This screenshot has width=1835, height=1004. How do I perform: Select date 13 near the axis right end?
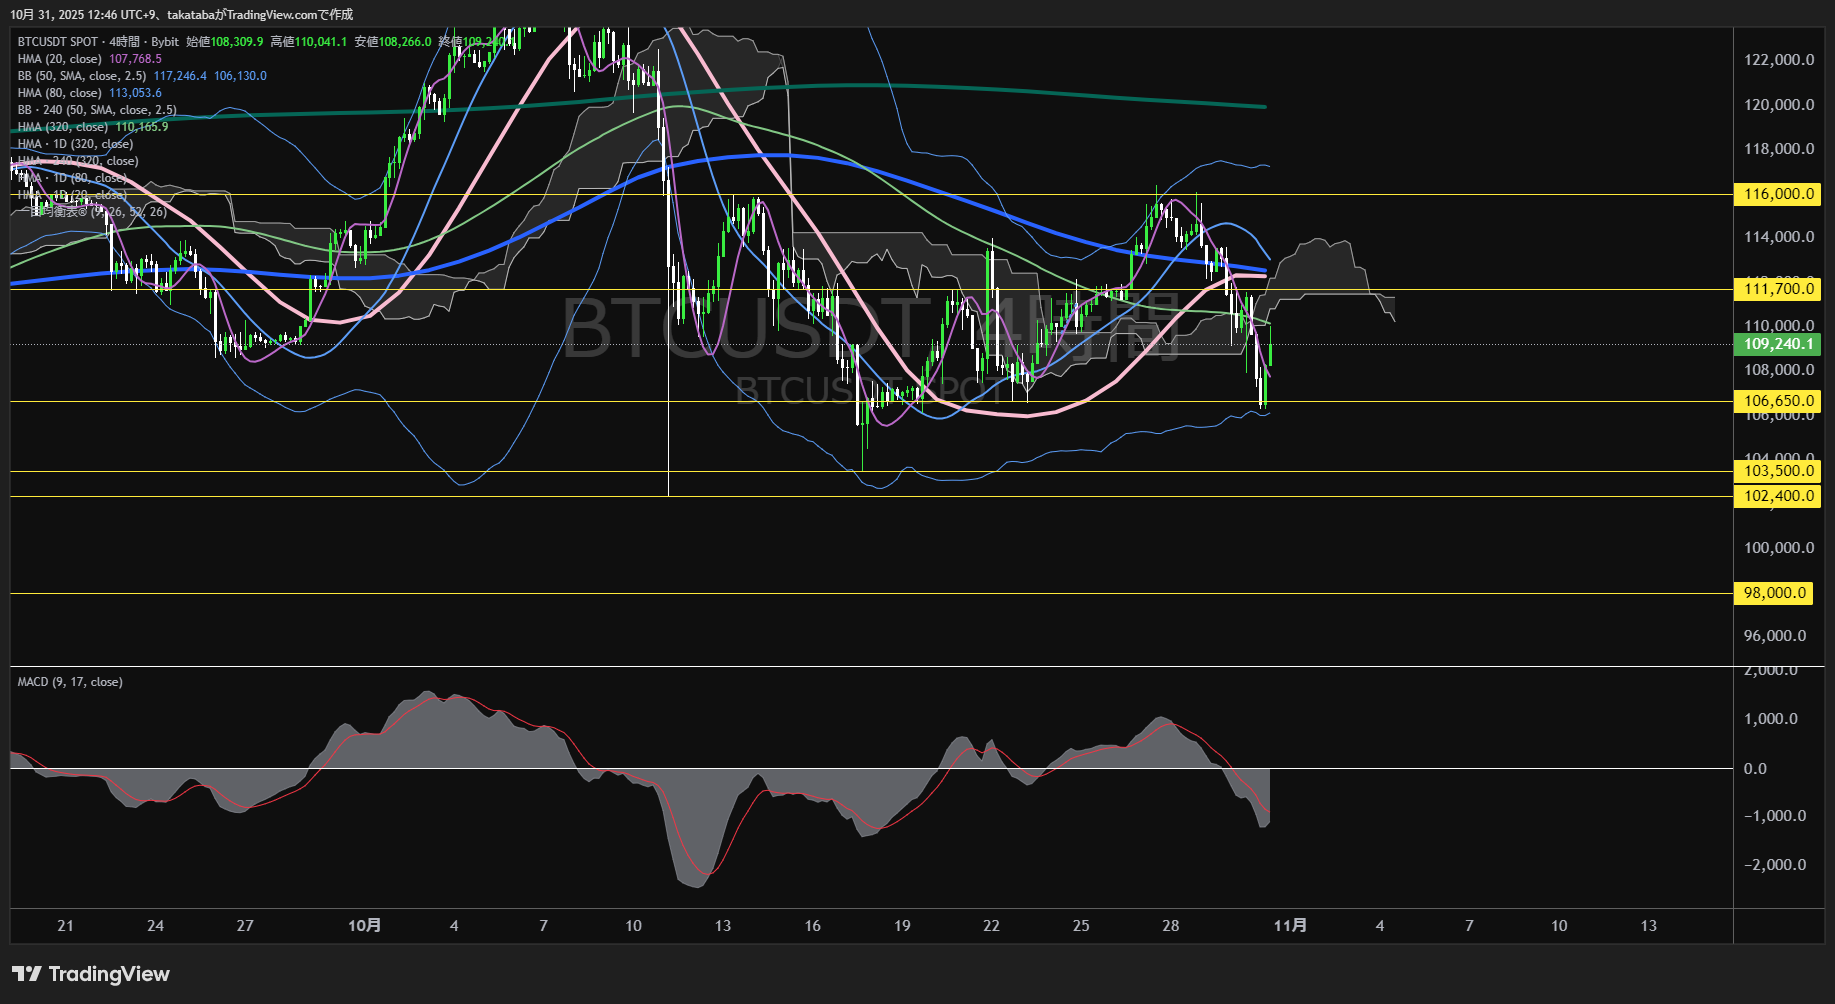pyautogui.click(x=1648, y=926)
